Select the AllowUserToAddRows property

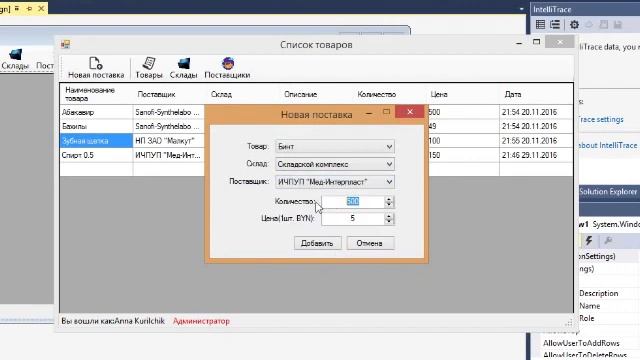point(581,343)
